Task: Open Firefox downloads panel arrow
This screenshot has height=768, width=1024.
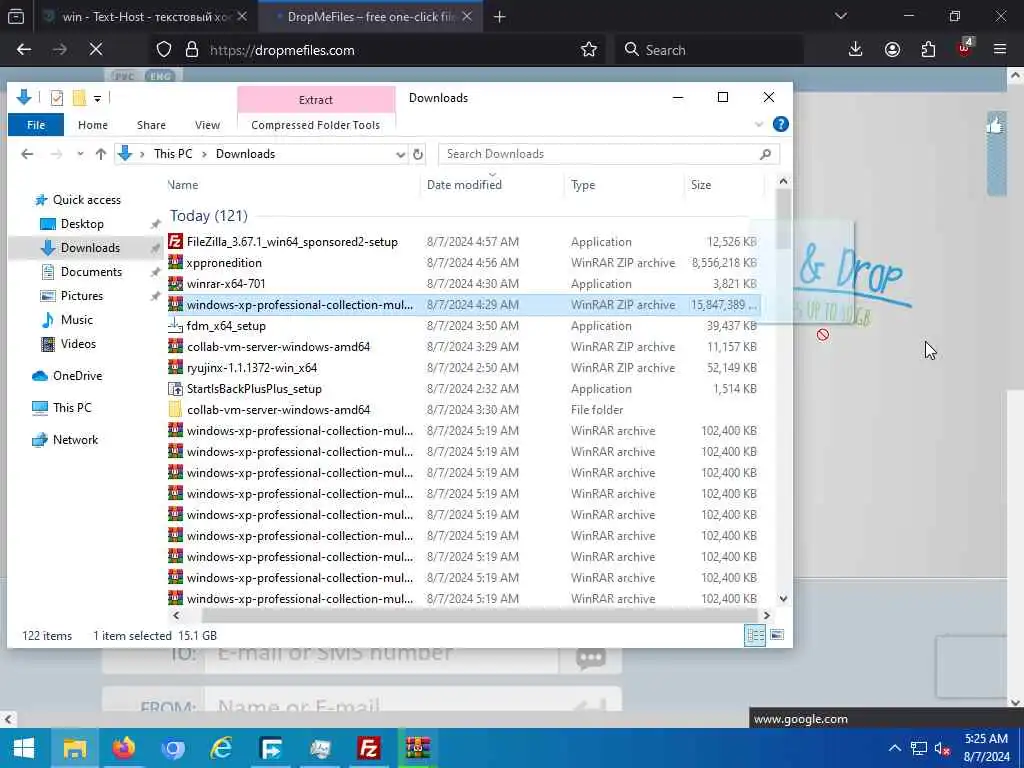Action: pyautogui.click(x=856, y=50)
